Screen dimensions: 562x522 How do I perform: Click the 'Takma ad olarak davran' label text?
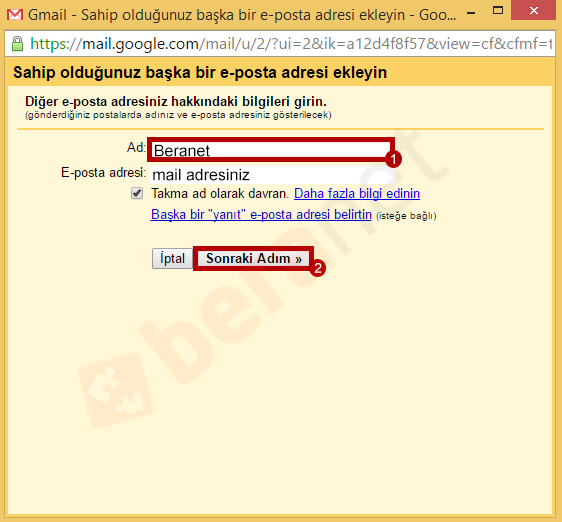[220, 194]
